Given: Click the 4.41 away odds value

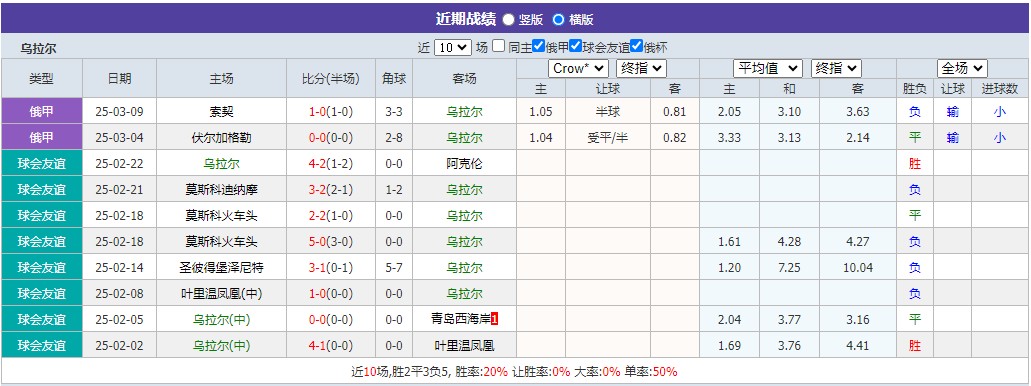Looking at the screenshot, I should [x=858, y=346].
